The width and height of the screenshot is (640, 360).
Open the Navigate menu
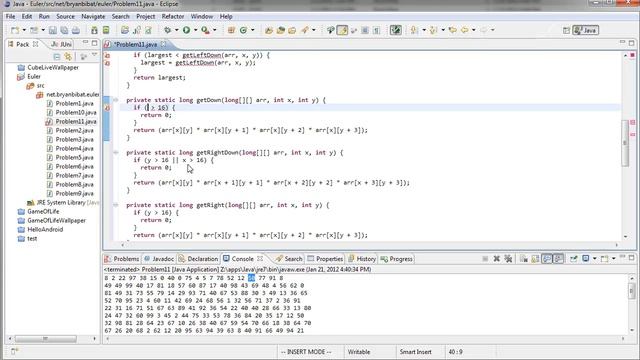pyautogui.click(x=93, y=16)
